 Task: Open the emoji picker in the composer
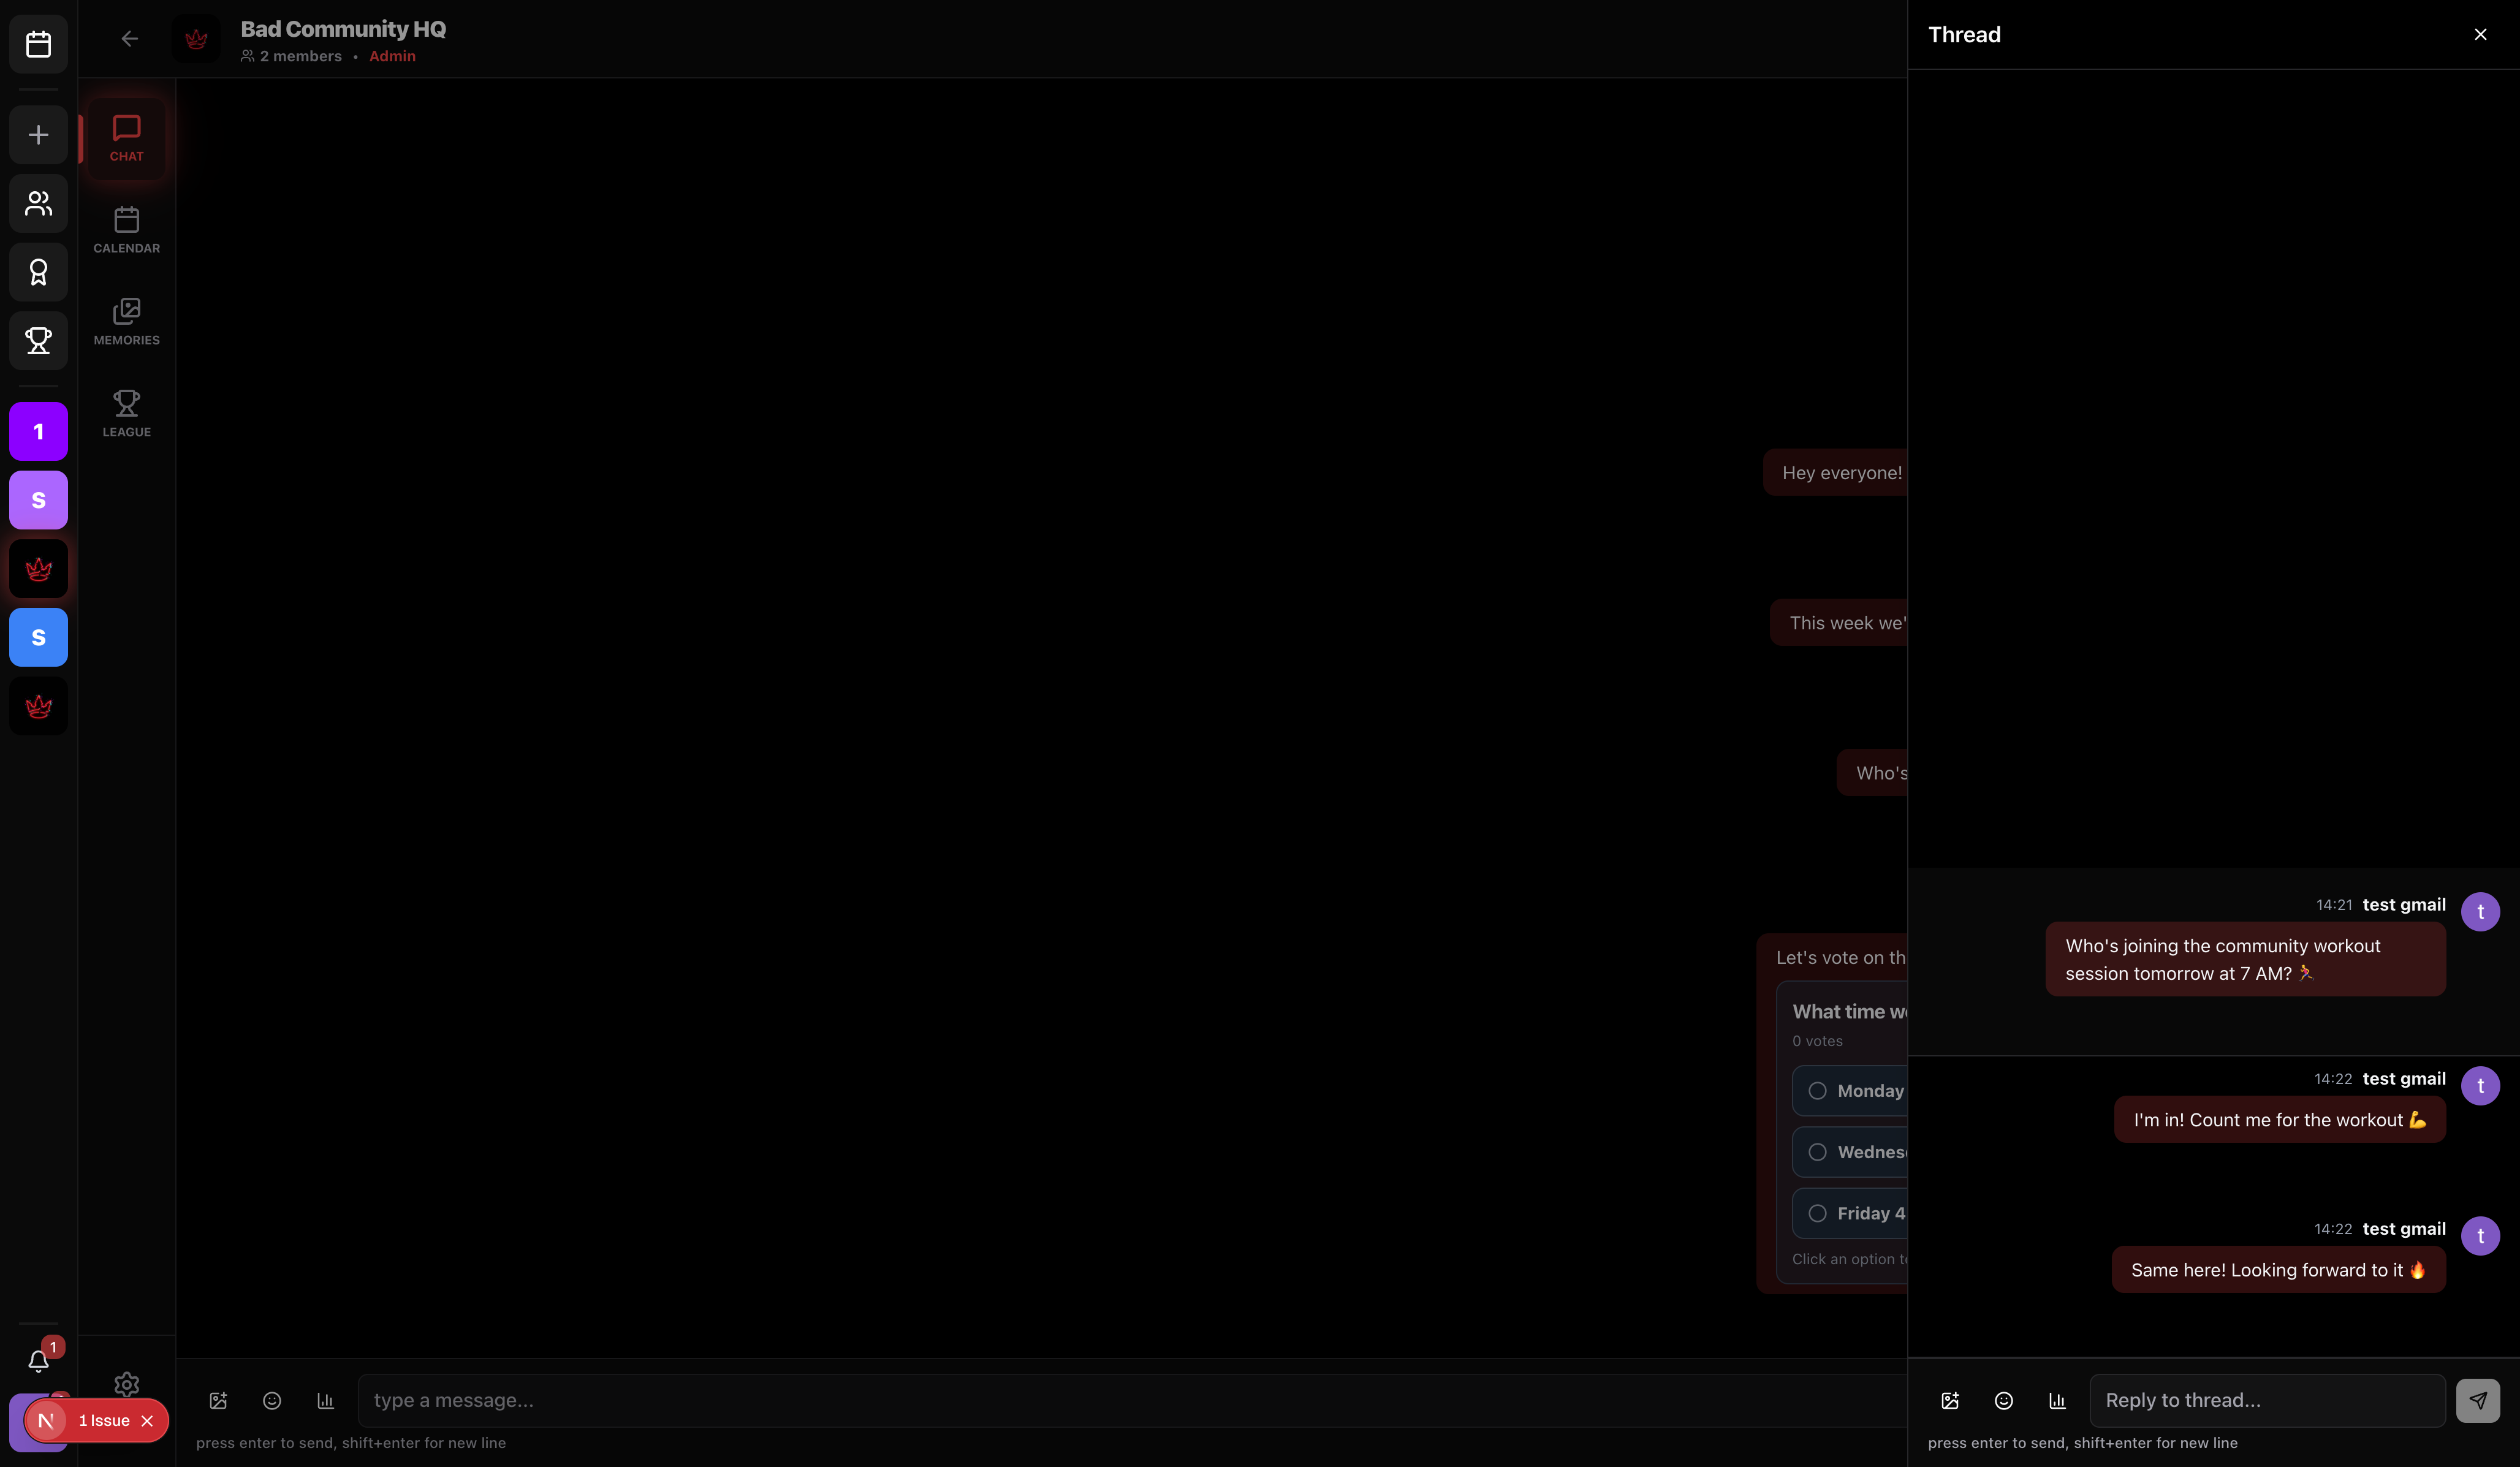pos(271,1400)
